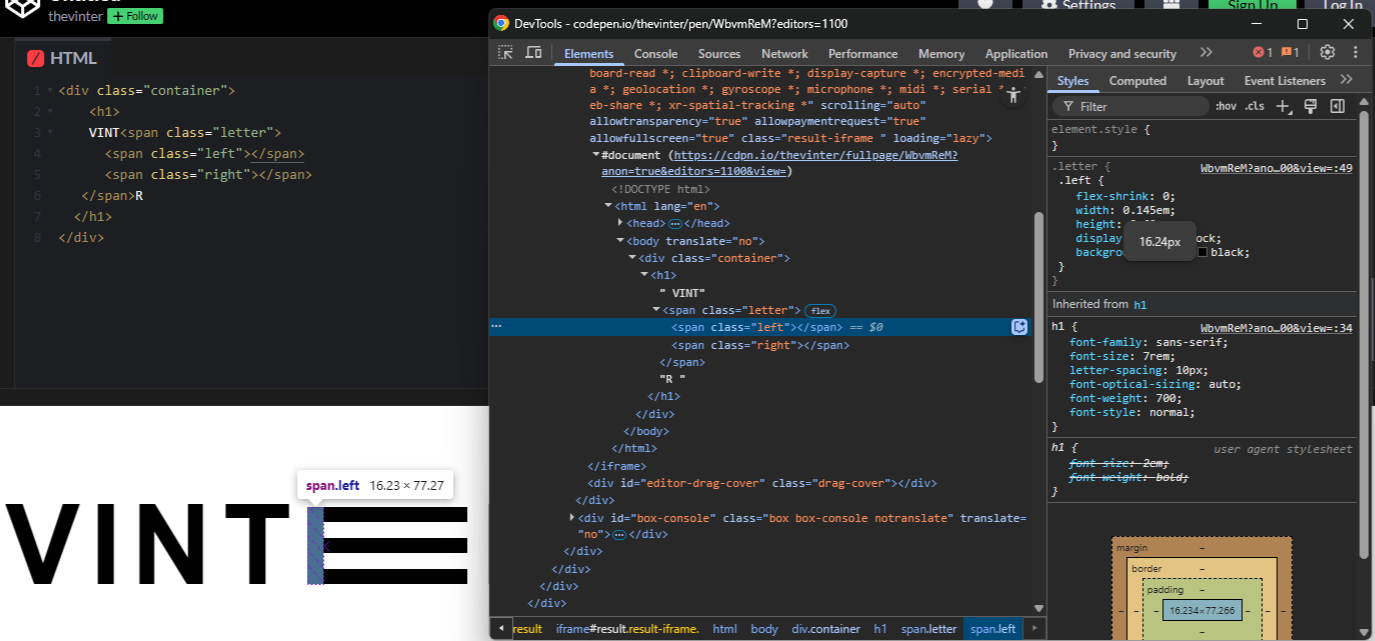
Task: Click the thevinter author link
Action: (75, 16)
